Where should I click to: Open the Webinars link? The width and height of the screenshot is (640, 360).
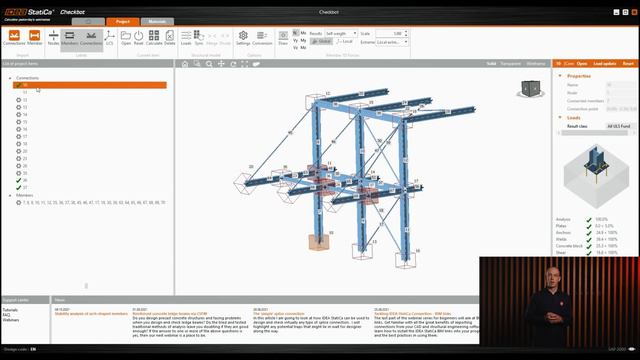11,320
